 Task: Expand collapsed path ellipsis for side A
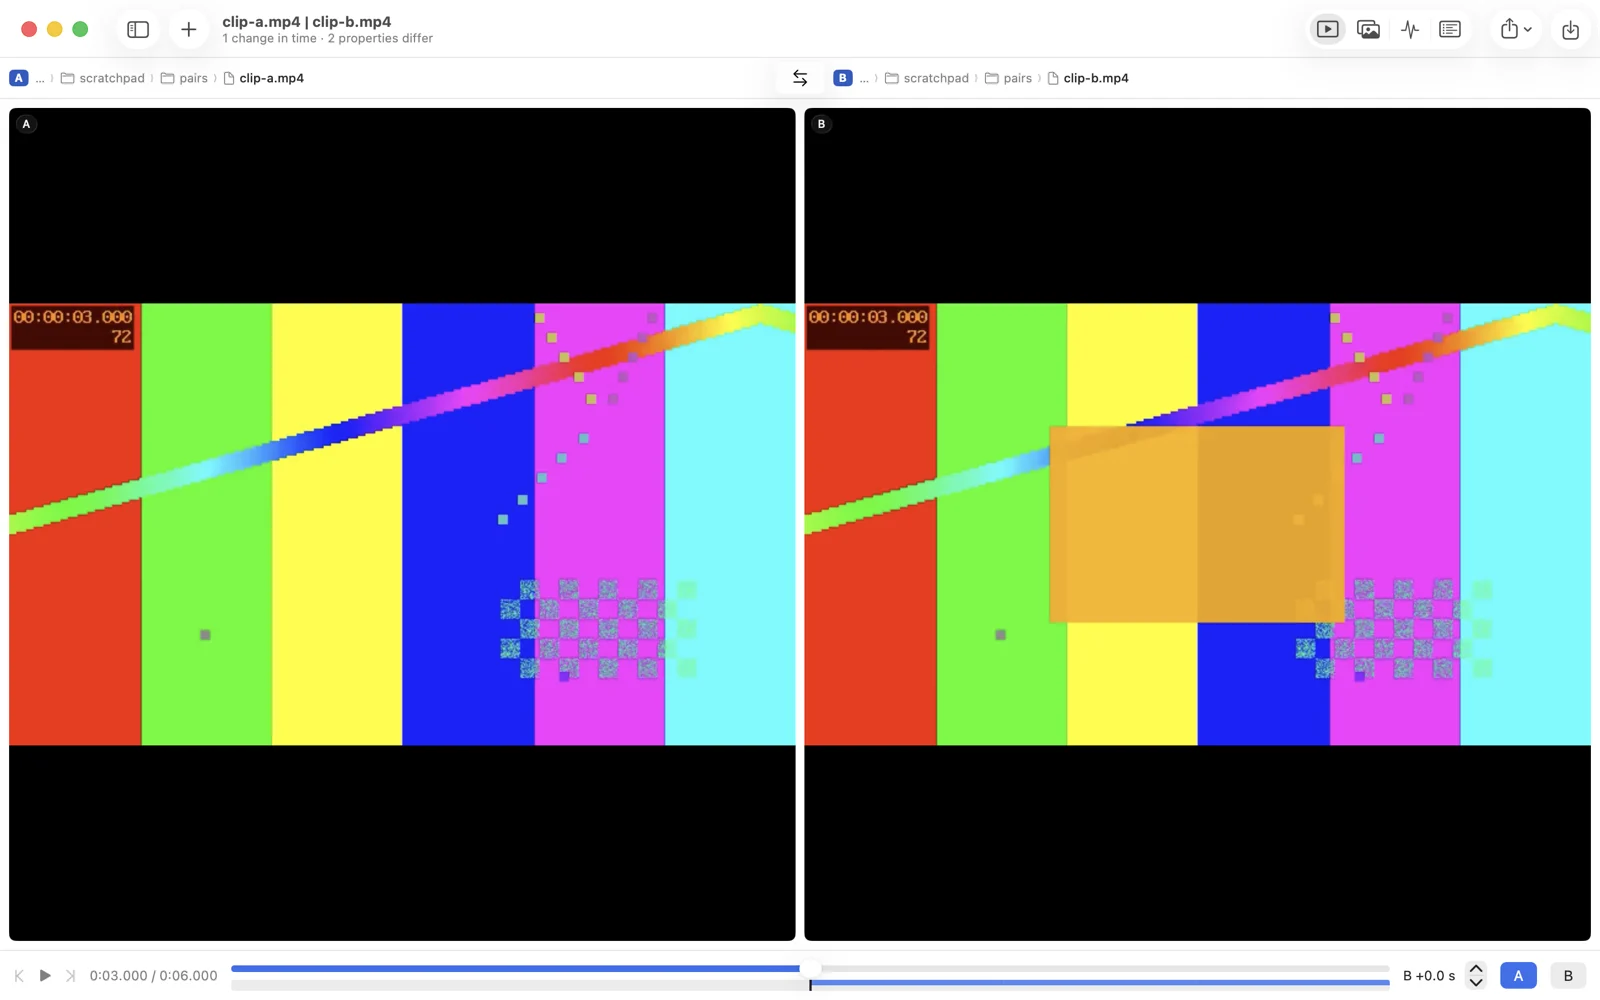click(x=40, y=78)
